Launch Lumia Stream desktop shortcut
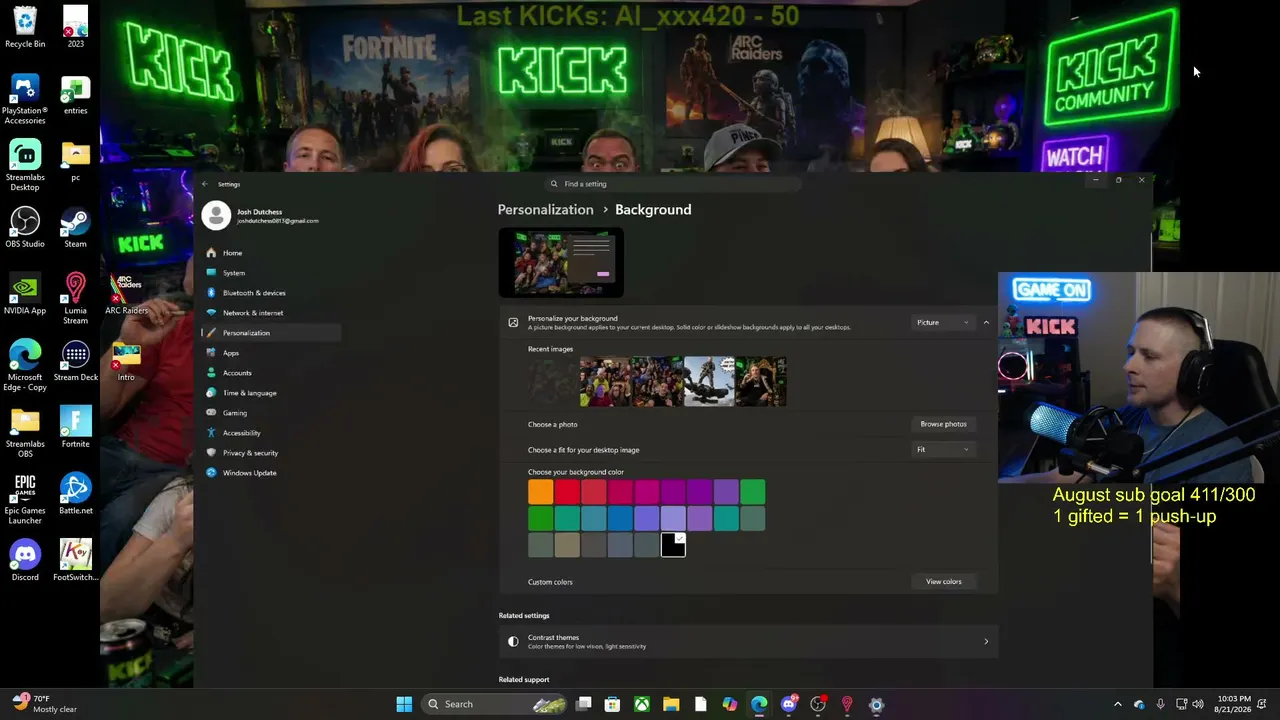 coord(76,299)
